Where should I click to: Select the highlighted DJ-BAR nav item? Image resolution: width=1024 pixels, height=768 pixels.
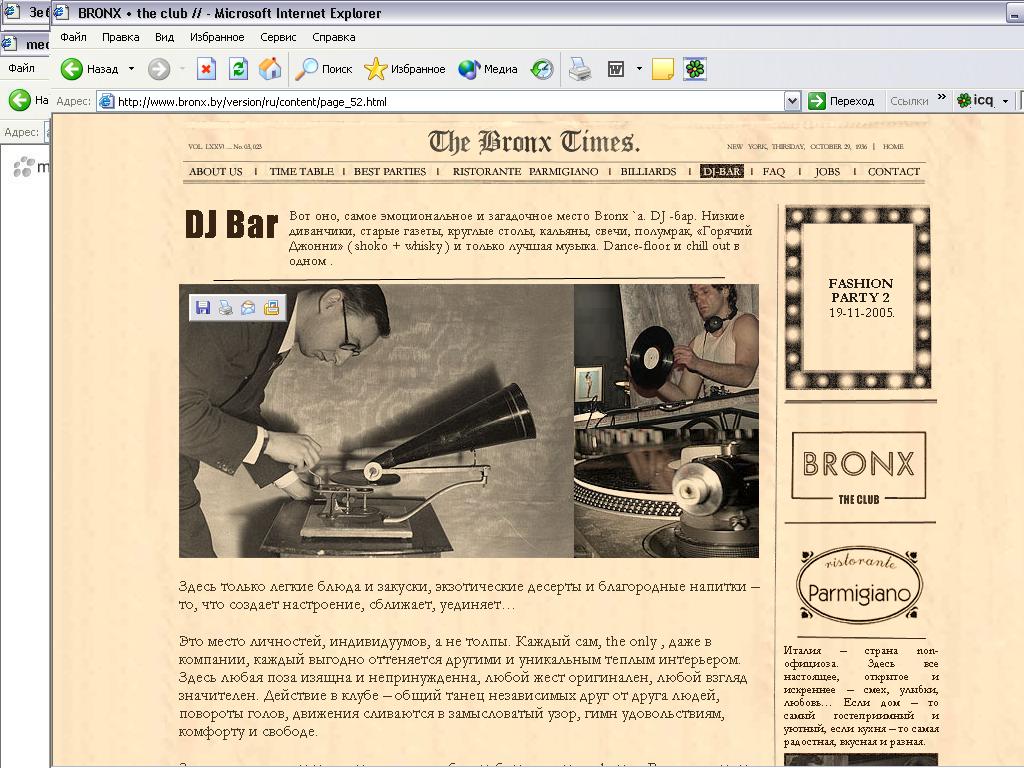click(x=722, y=171)
